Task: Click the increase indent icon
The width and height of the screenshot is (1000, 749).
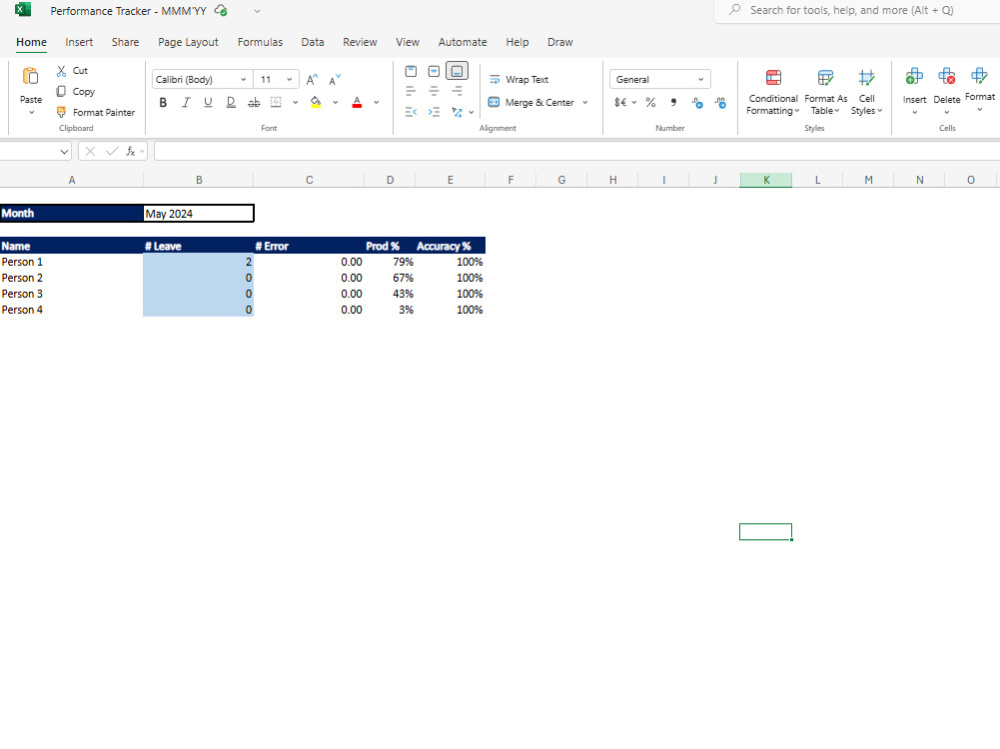Action: click(434, 112)
